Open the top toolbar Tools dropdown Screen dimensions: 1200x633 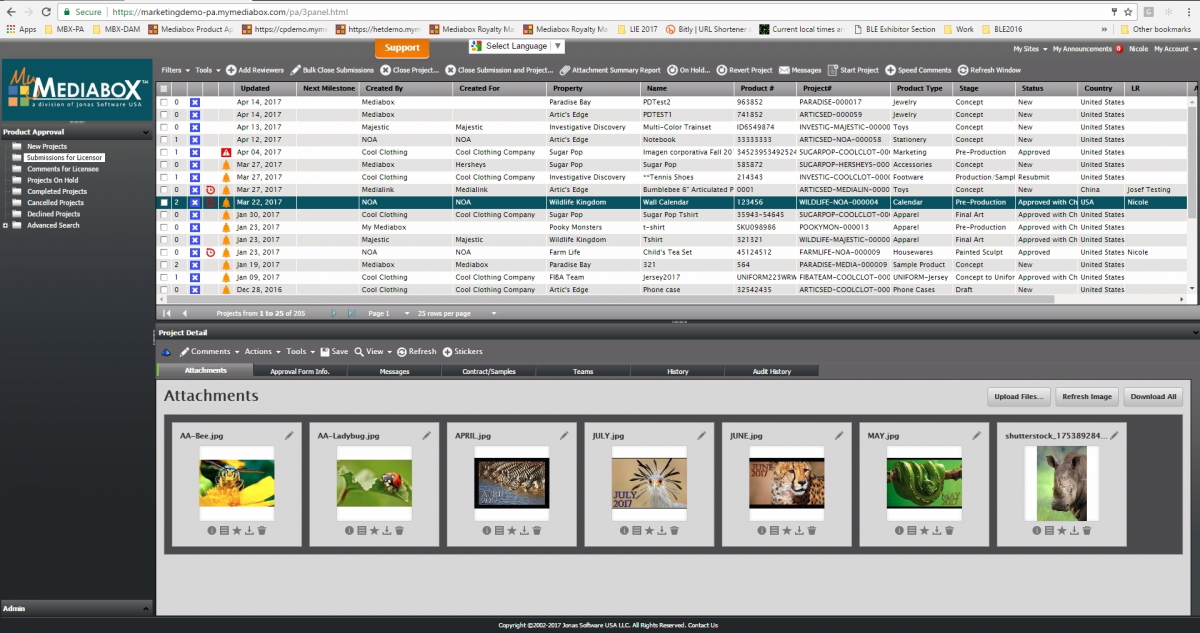coord(207,71)
